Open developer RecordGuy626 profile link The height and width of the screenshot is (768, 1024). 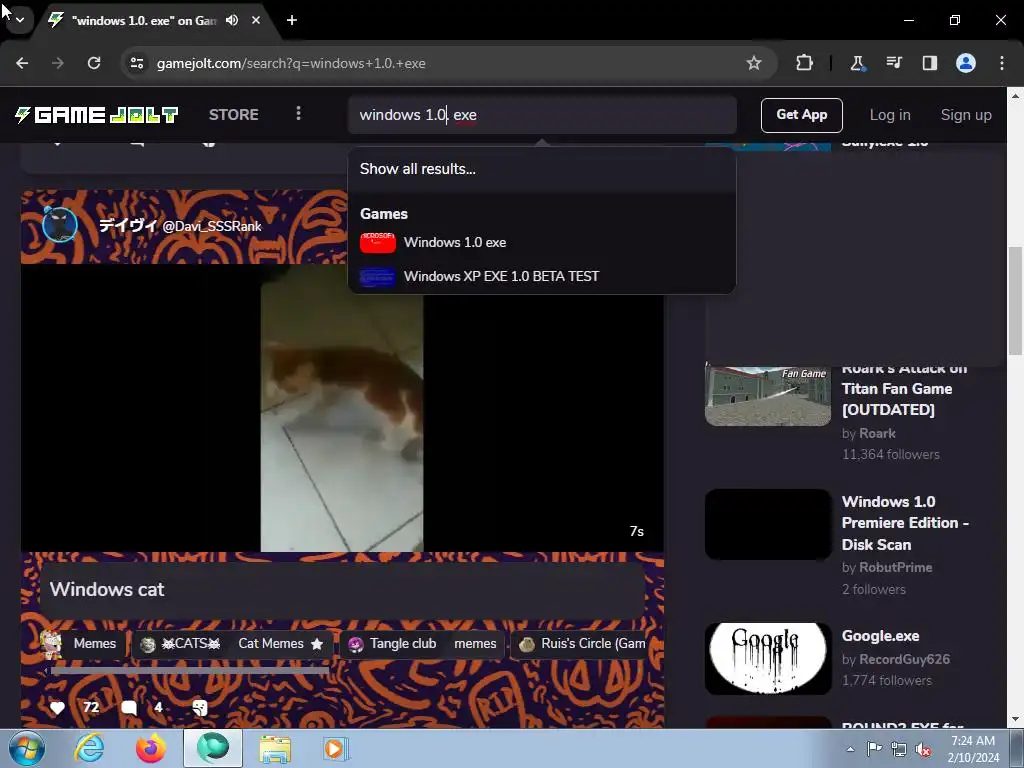coord(904,660)
